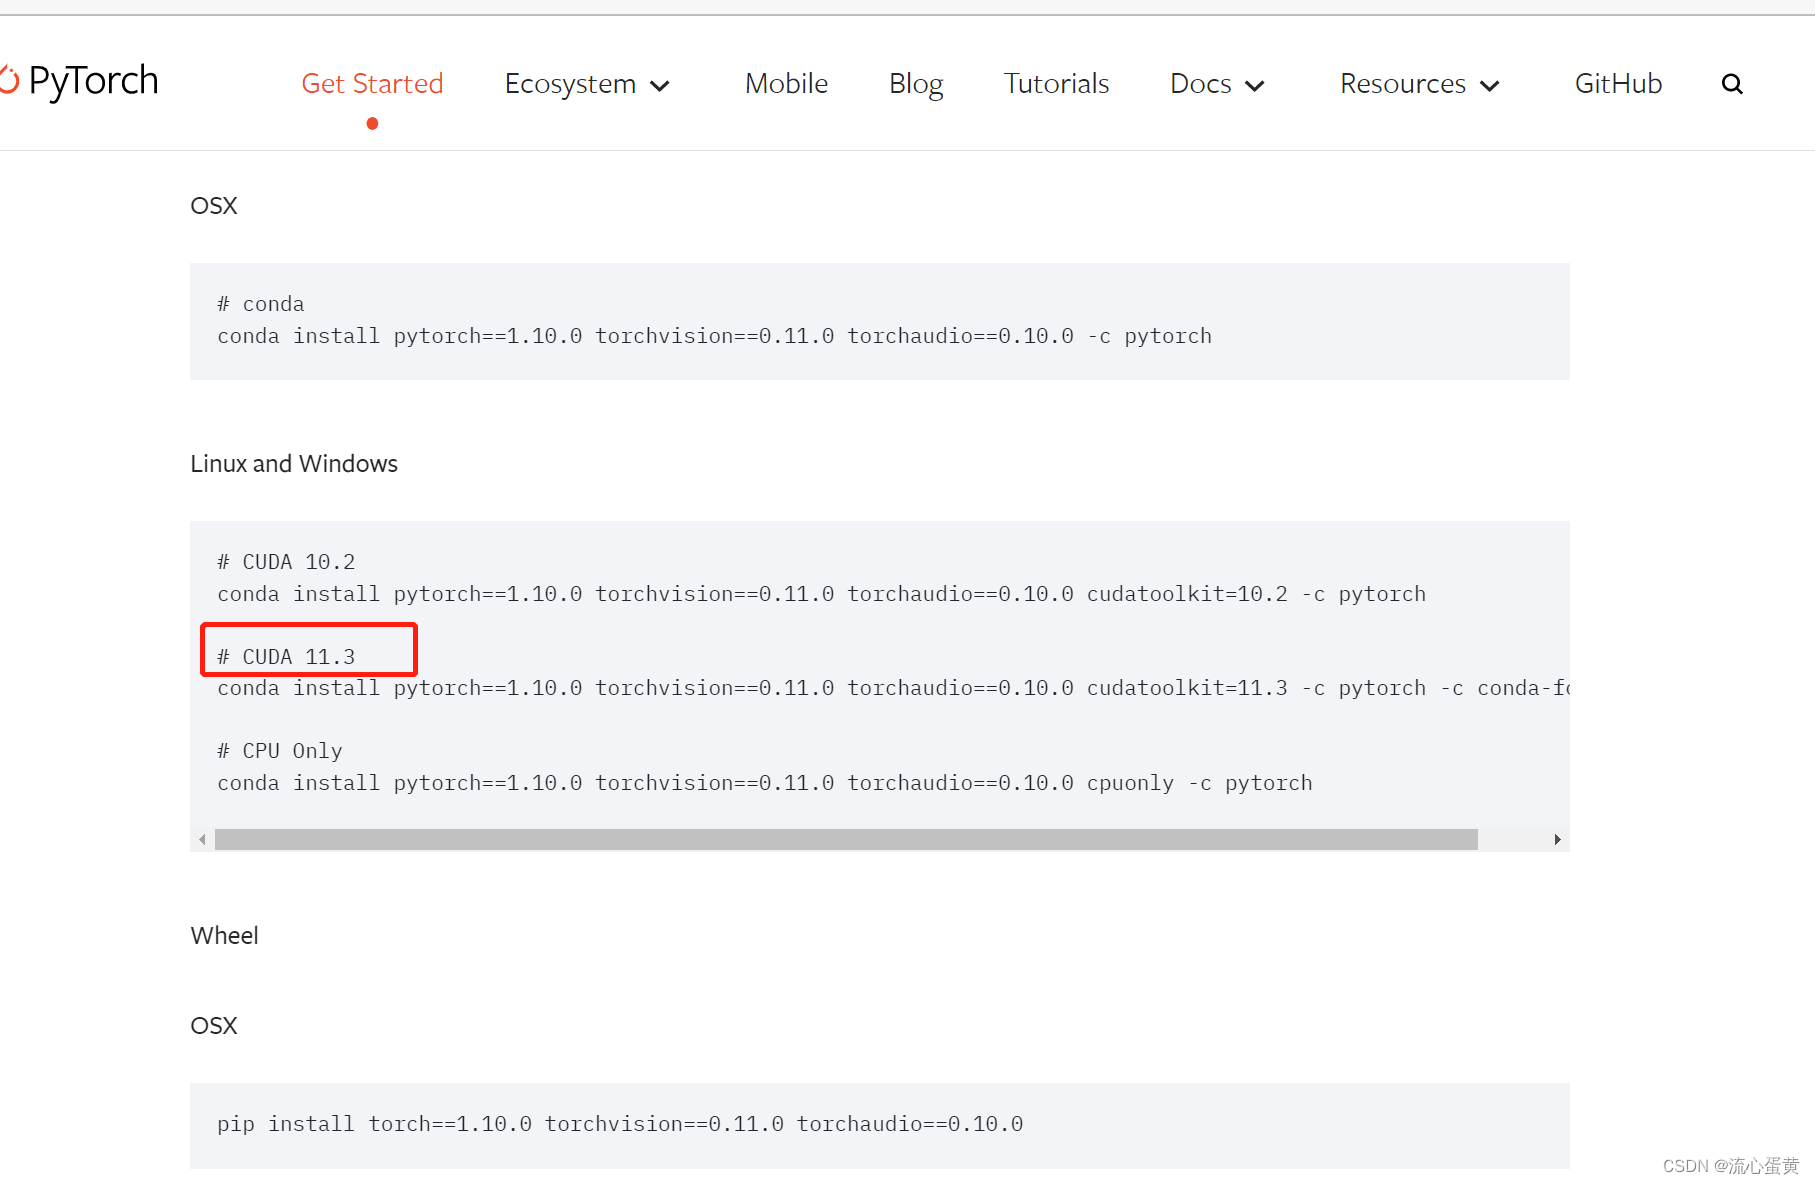Expand the Ecosystem dropdown menu
Screen dimensions: 1815x1184
(587, 84)
